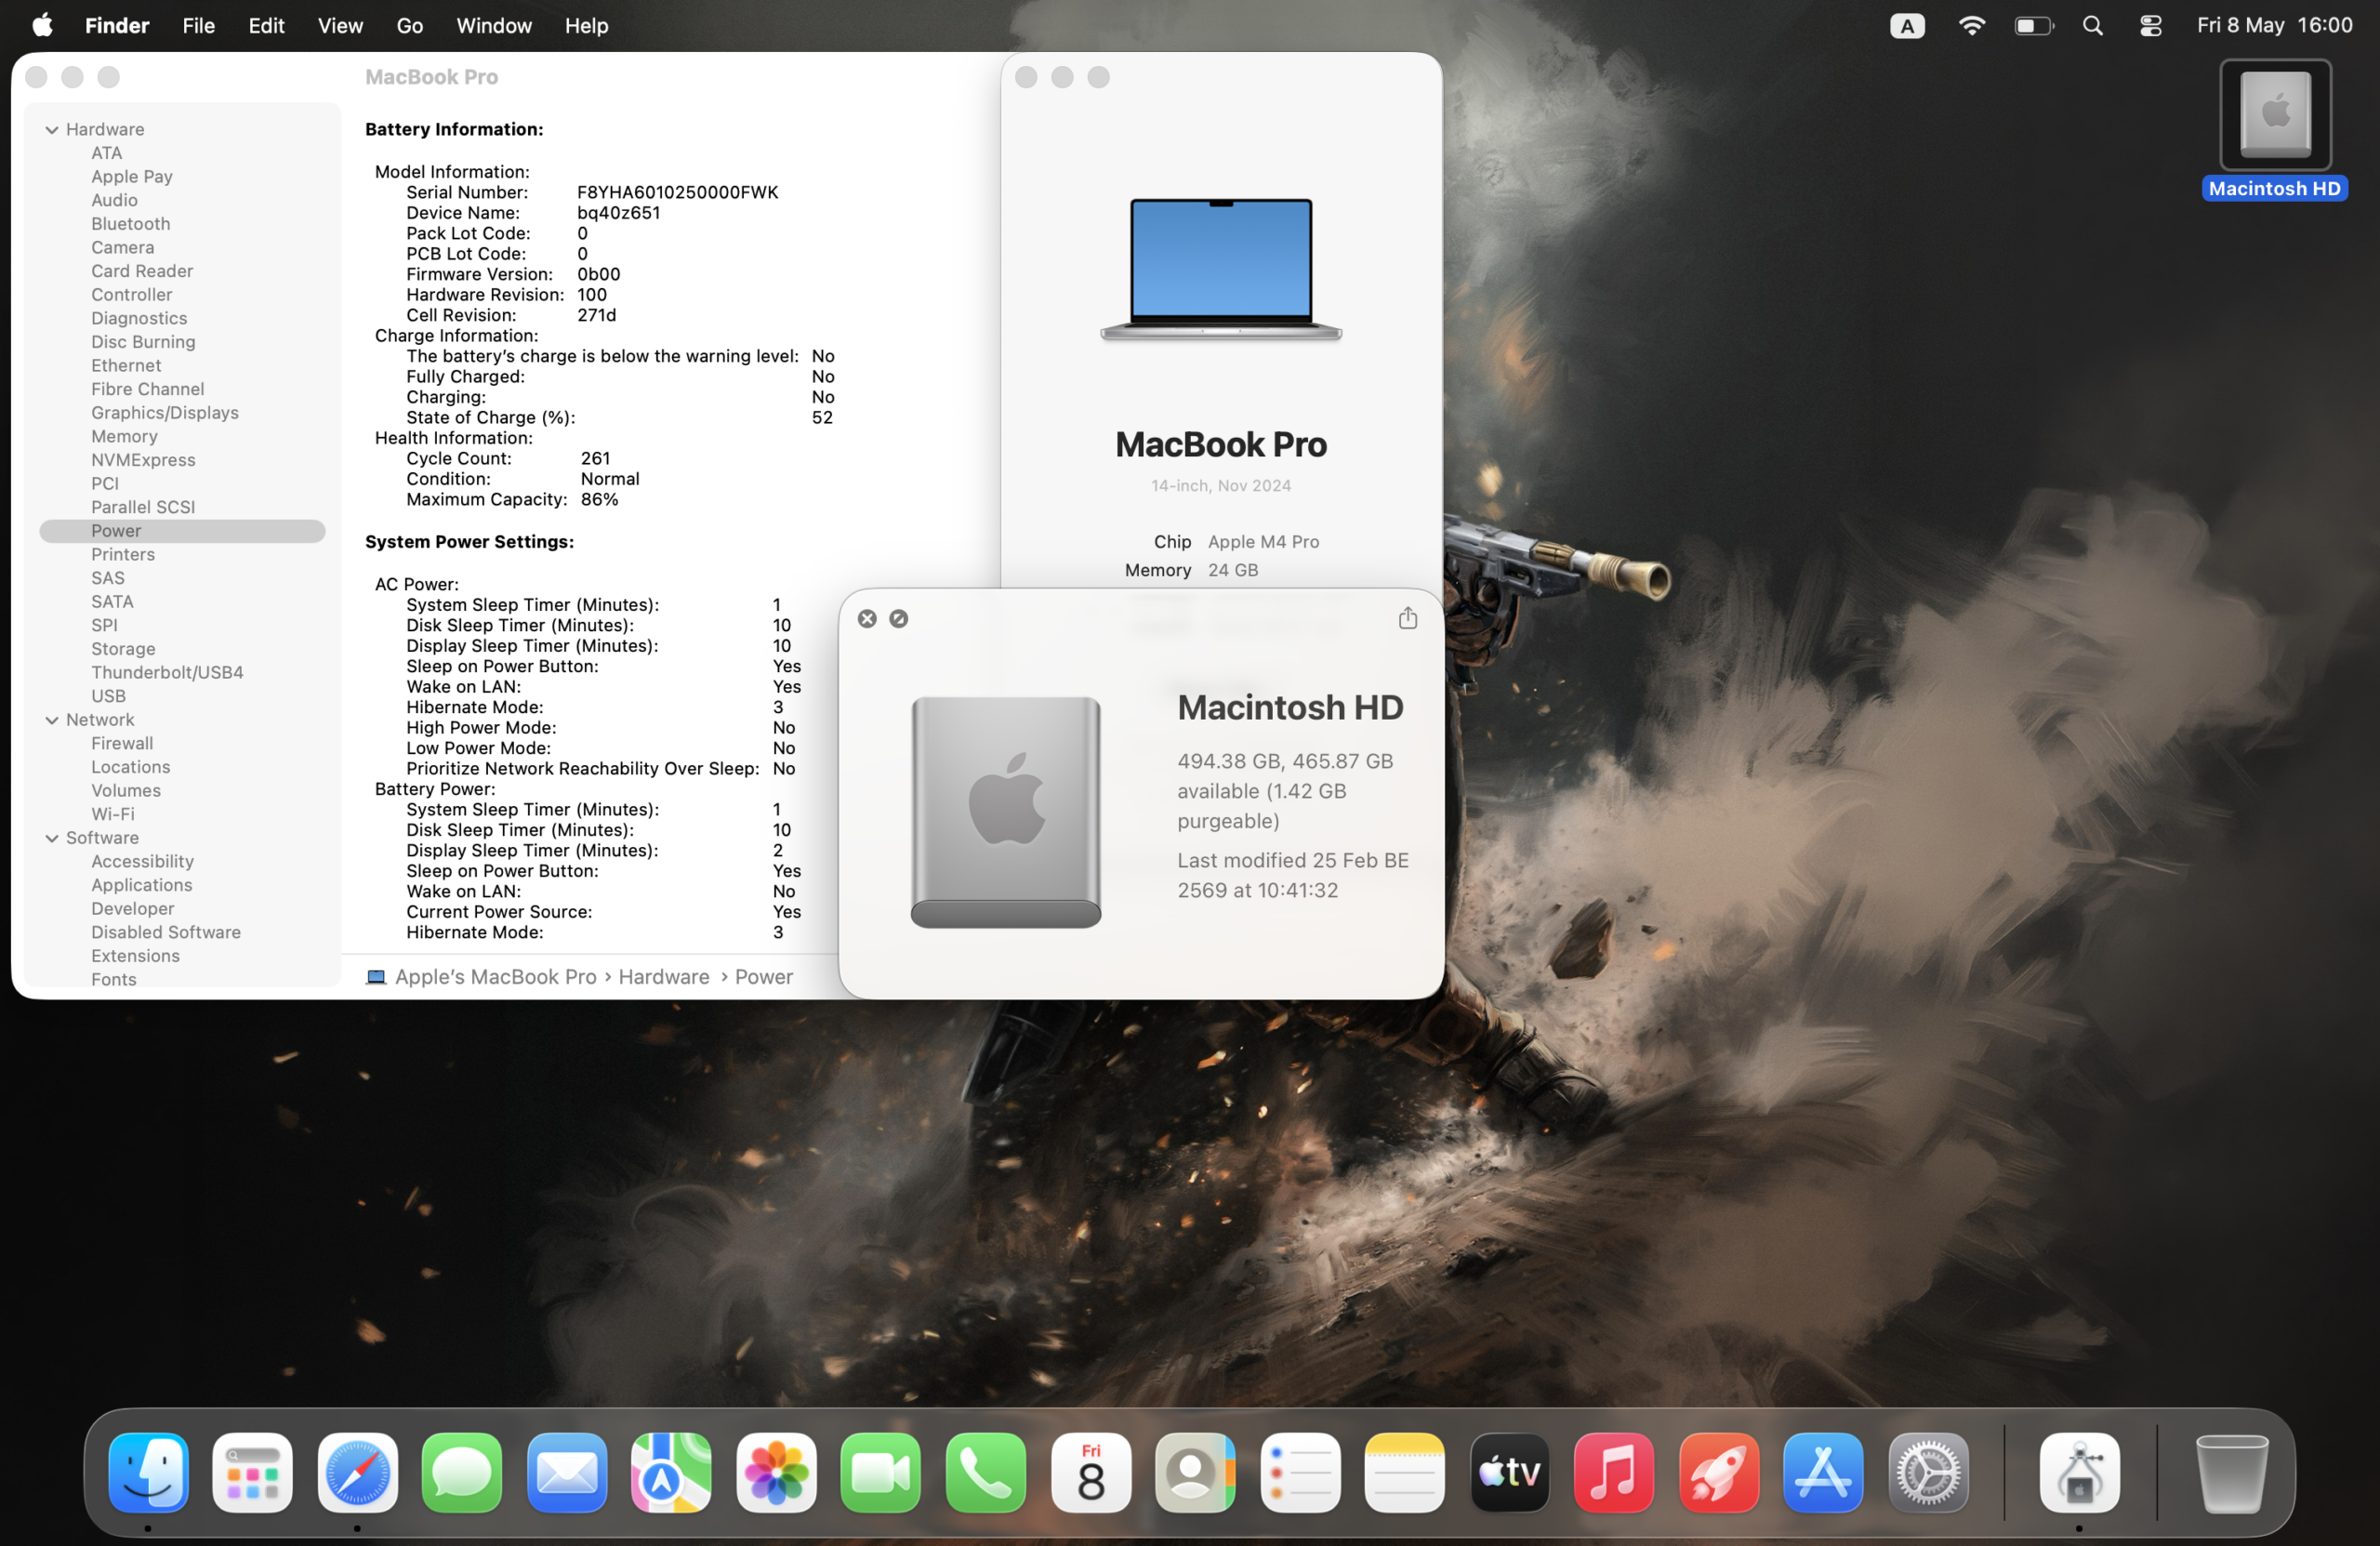Select Accessibility under Software
This screenshot has height=1546, width=2380.
[142, 861]
